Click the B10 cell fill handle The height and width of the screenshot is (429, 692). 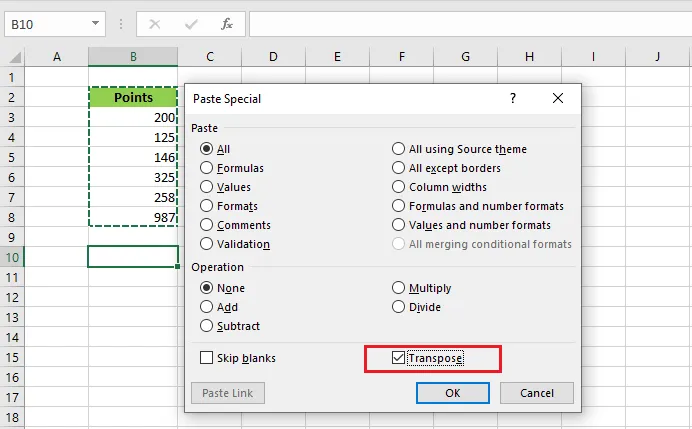[x=177, y=267]
